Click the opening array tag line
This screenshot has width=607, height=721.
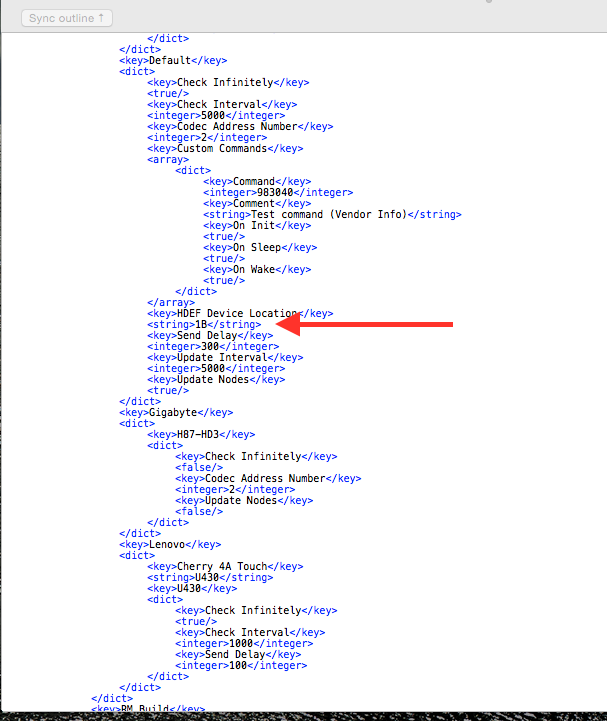coord(168,160)
